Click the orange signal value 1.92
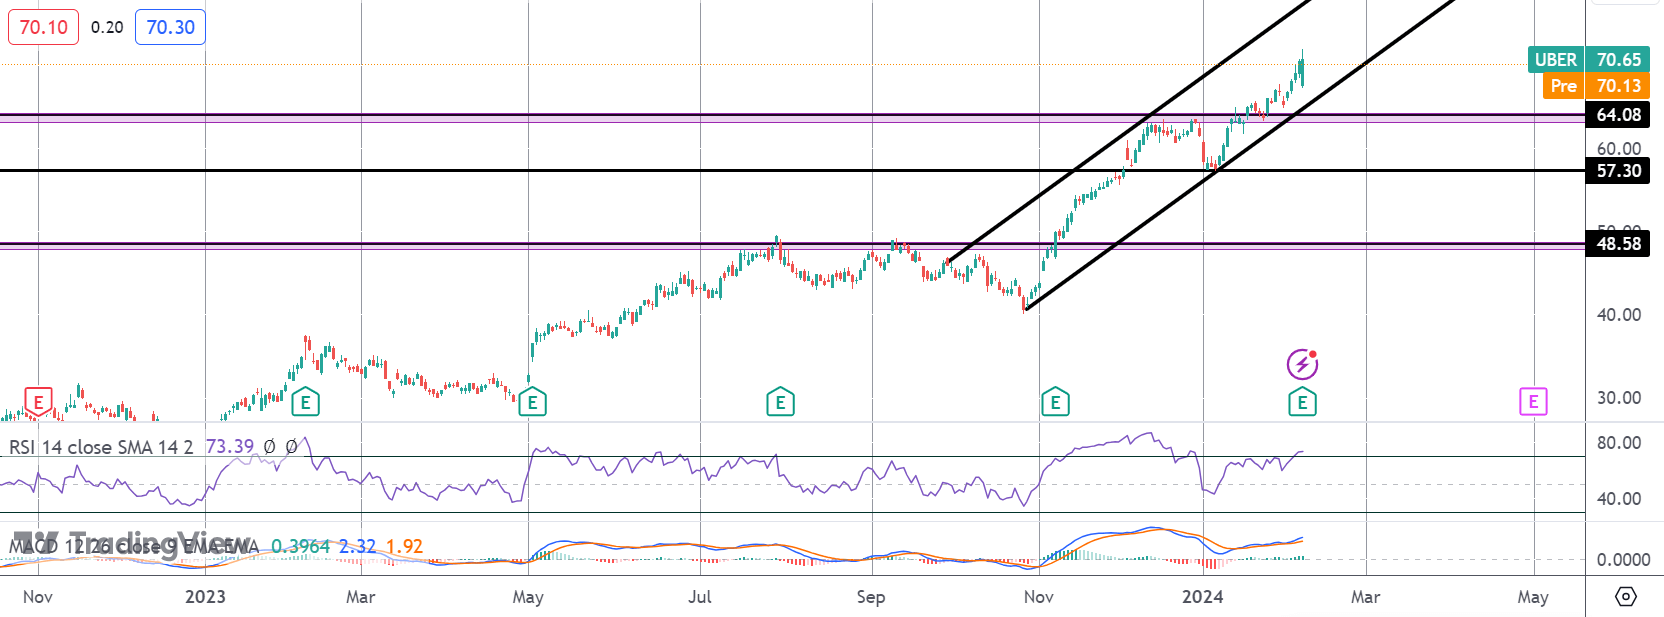The image size is (1664, 617). (404, 546)
